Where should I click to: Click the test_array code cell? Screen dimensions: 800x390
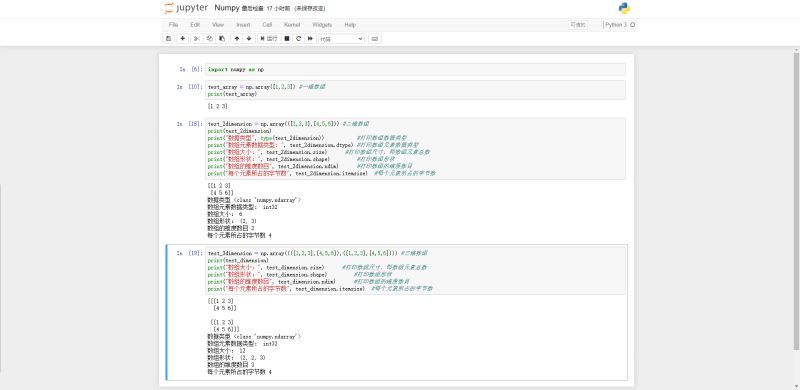tap(415, 90)
